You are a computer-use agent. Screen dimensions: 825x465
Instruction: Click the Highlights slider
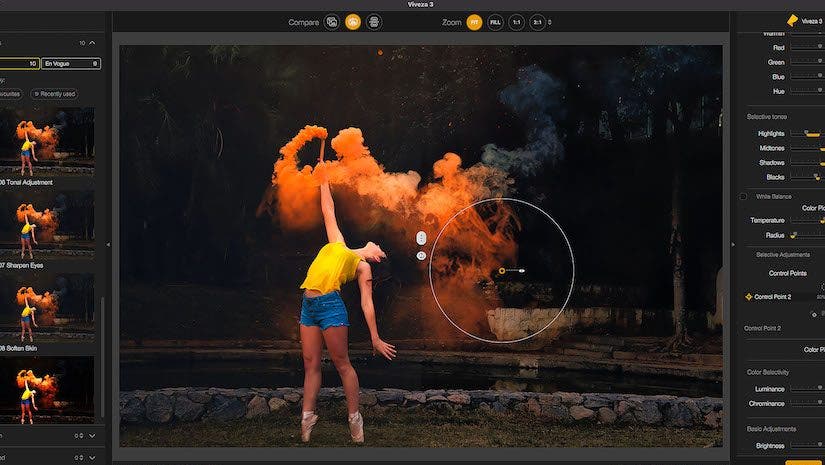pyautogui.click(x=807, y=134)
